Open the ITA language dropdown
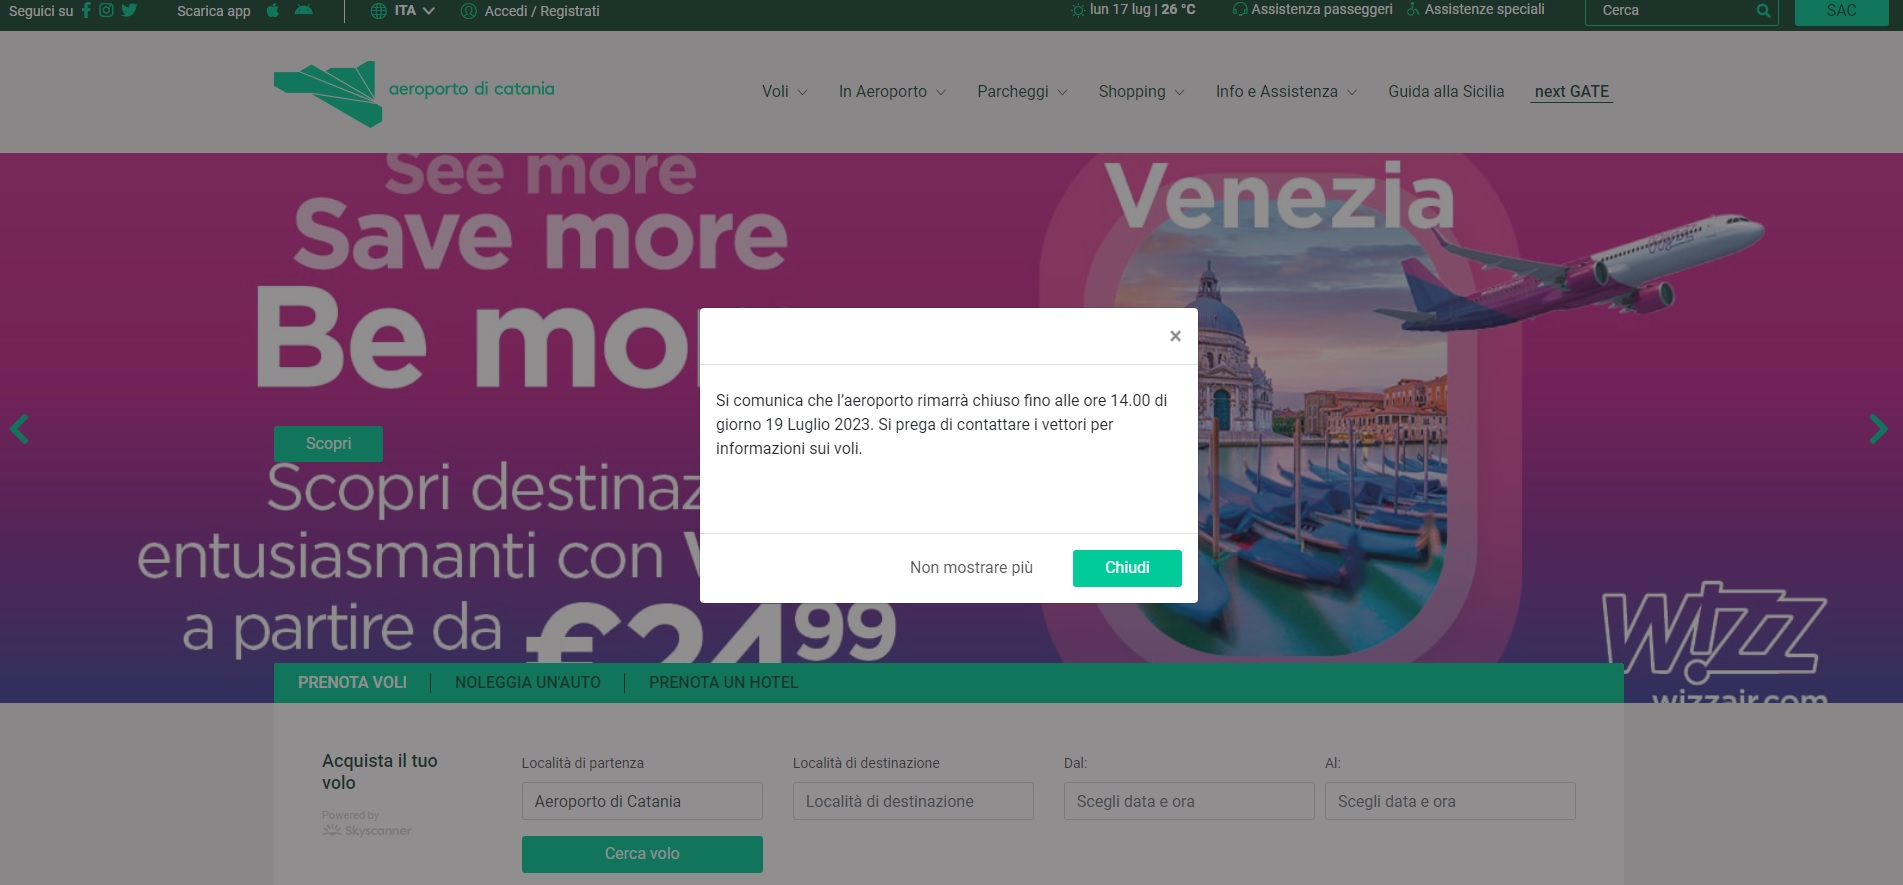Image resolution: width=1903 pixels, height=885 pixels. click(x=403, y=11)
